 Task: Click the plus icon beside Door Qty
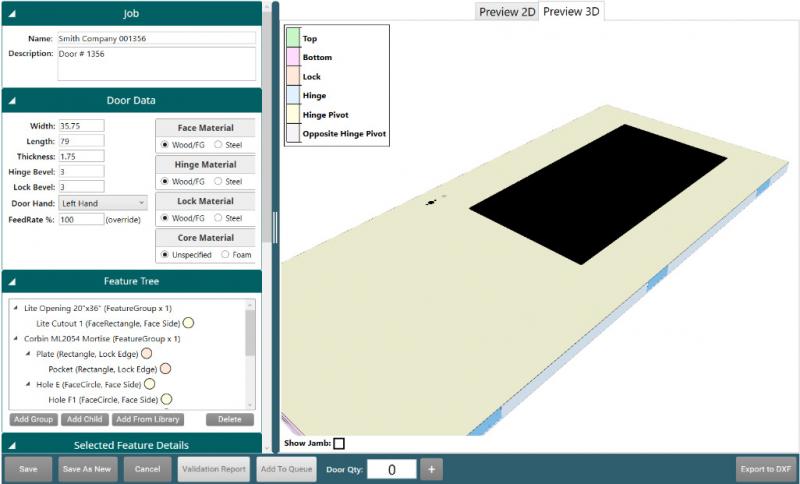pyautogui.click(x=430, y=468)
